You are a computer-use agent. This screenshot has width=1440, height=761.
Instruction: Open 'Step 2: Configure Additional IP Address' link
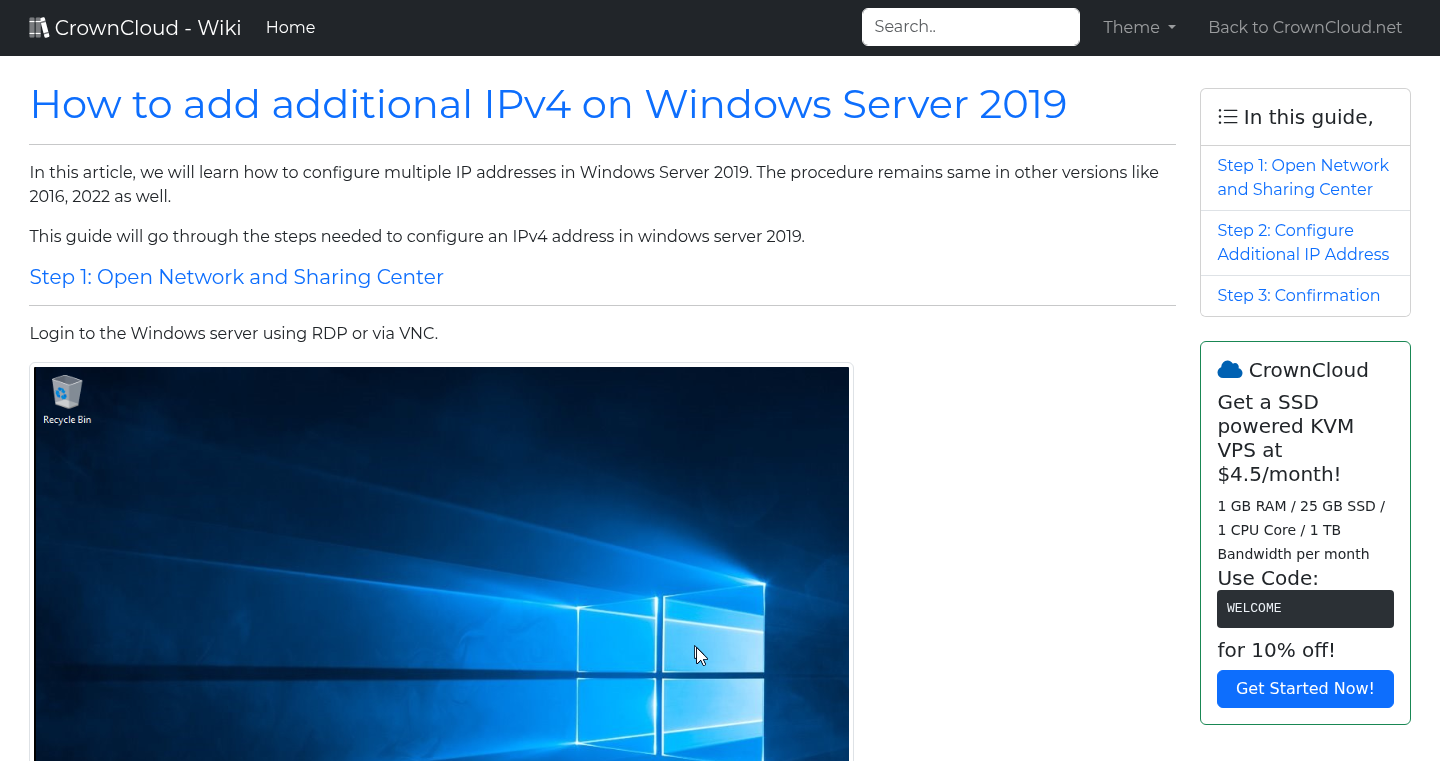1303,242
